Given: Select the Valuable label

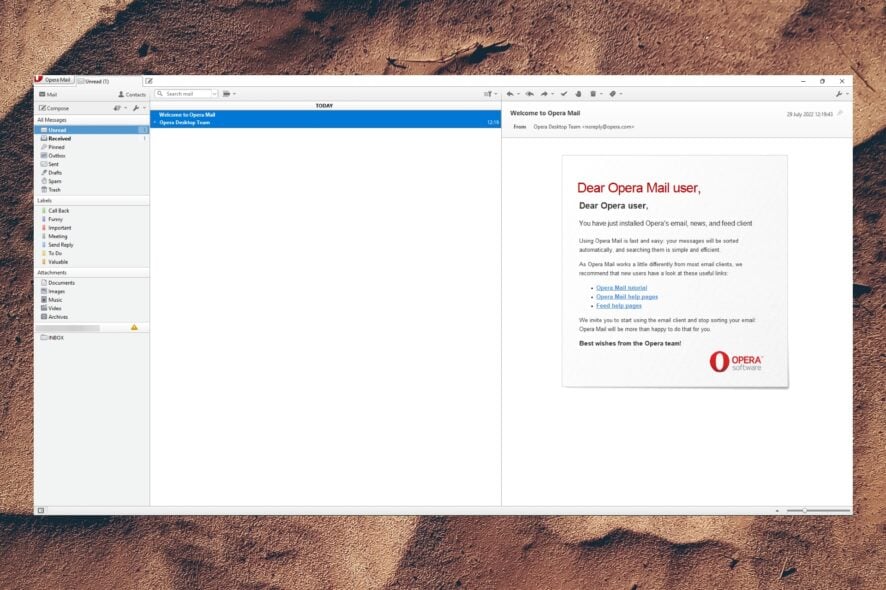Looking at the screenshot, I should pyautogui.click(x=92, y=262).
